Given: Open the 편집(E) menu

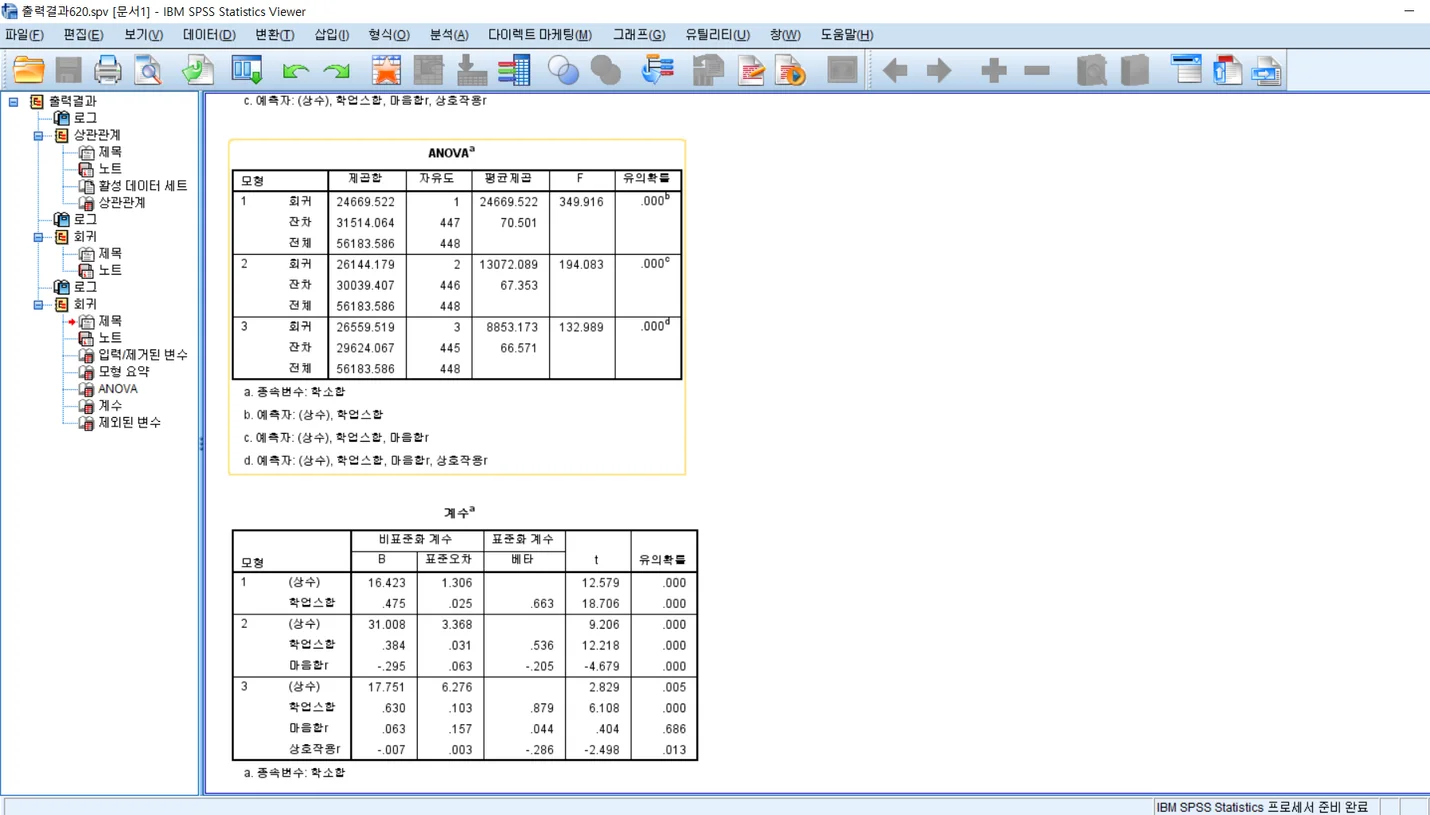Looking at the screenshot, I should [83, 35].
